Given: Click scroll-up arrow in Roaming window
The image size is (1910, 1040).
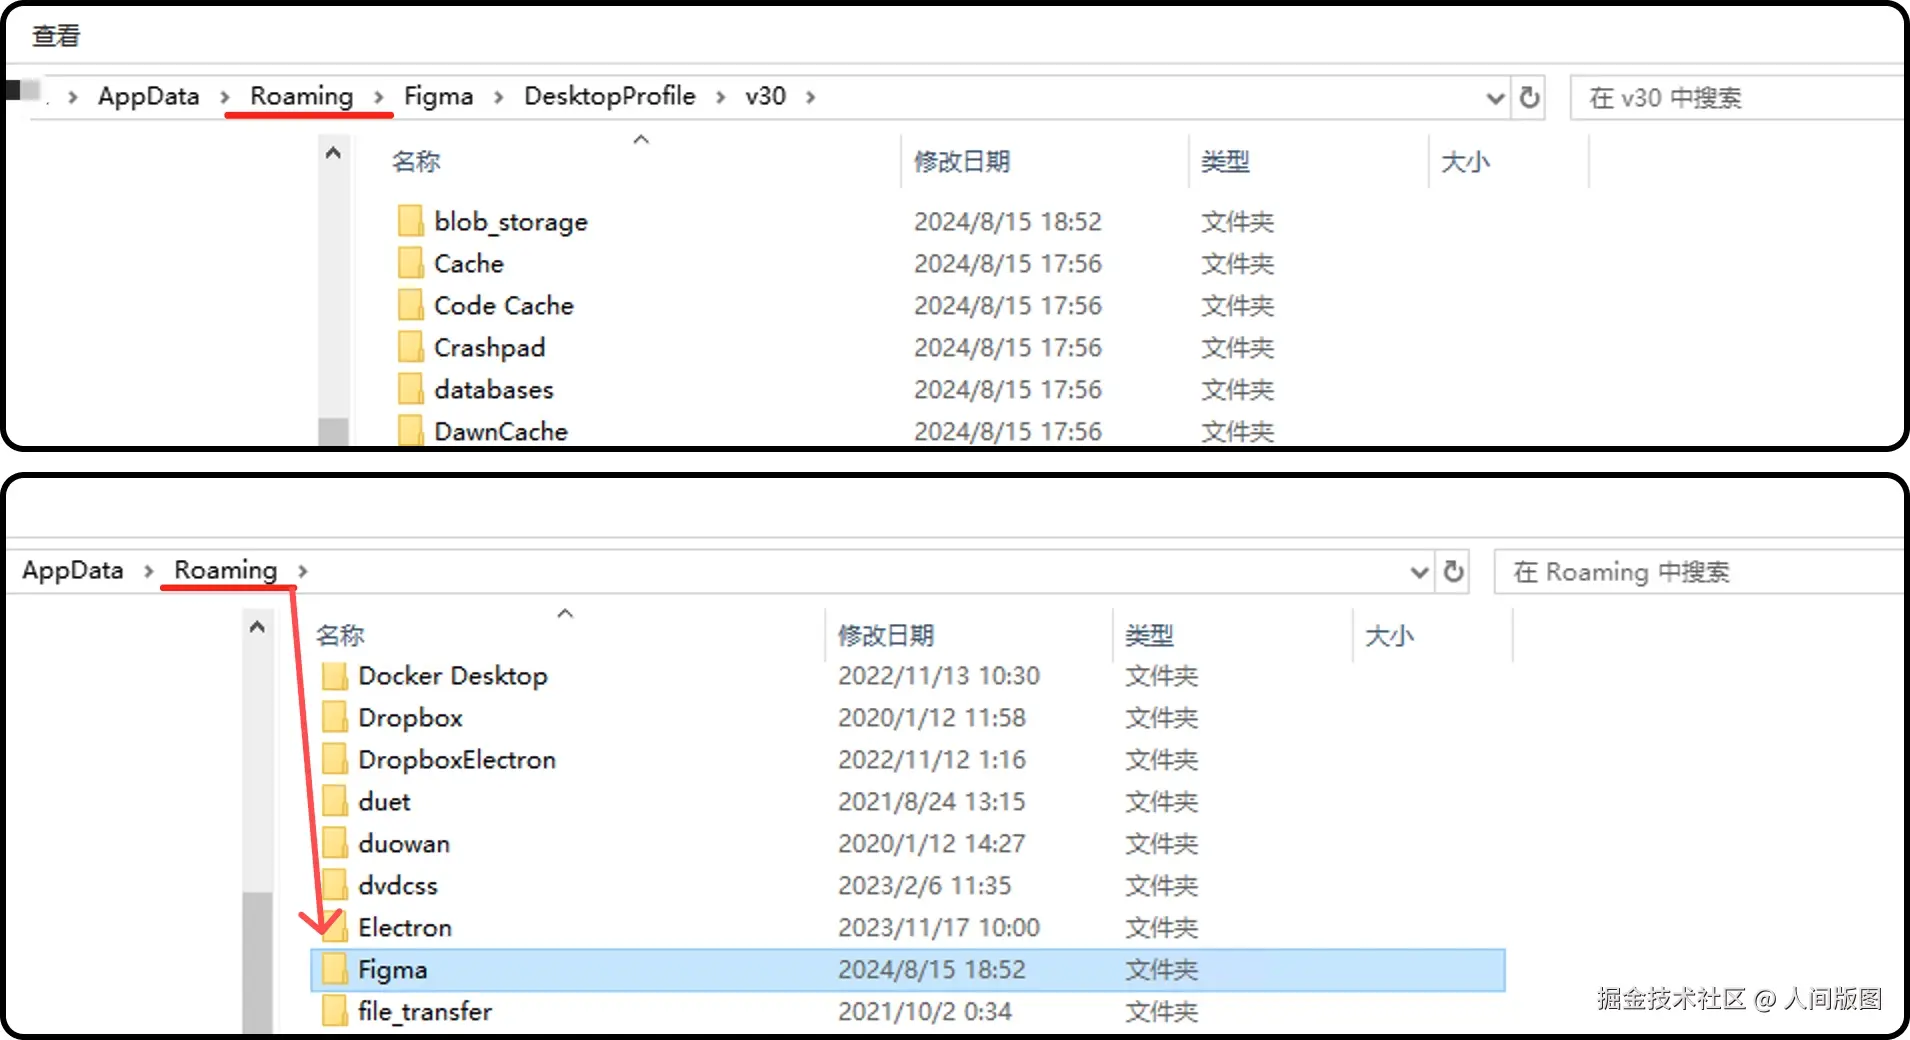Looking at the screenshot, I should click(257, 627).
